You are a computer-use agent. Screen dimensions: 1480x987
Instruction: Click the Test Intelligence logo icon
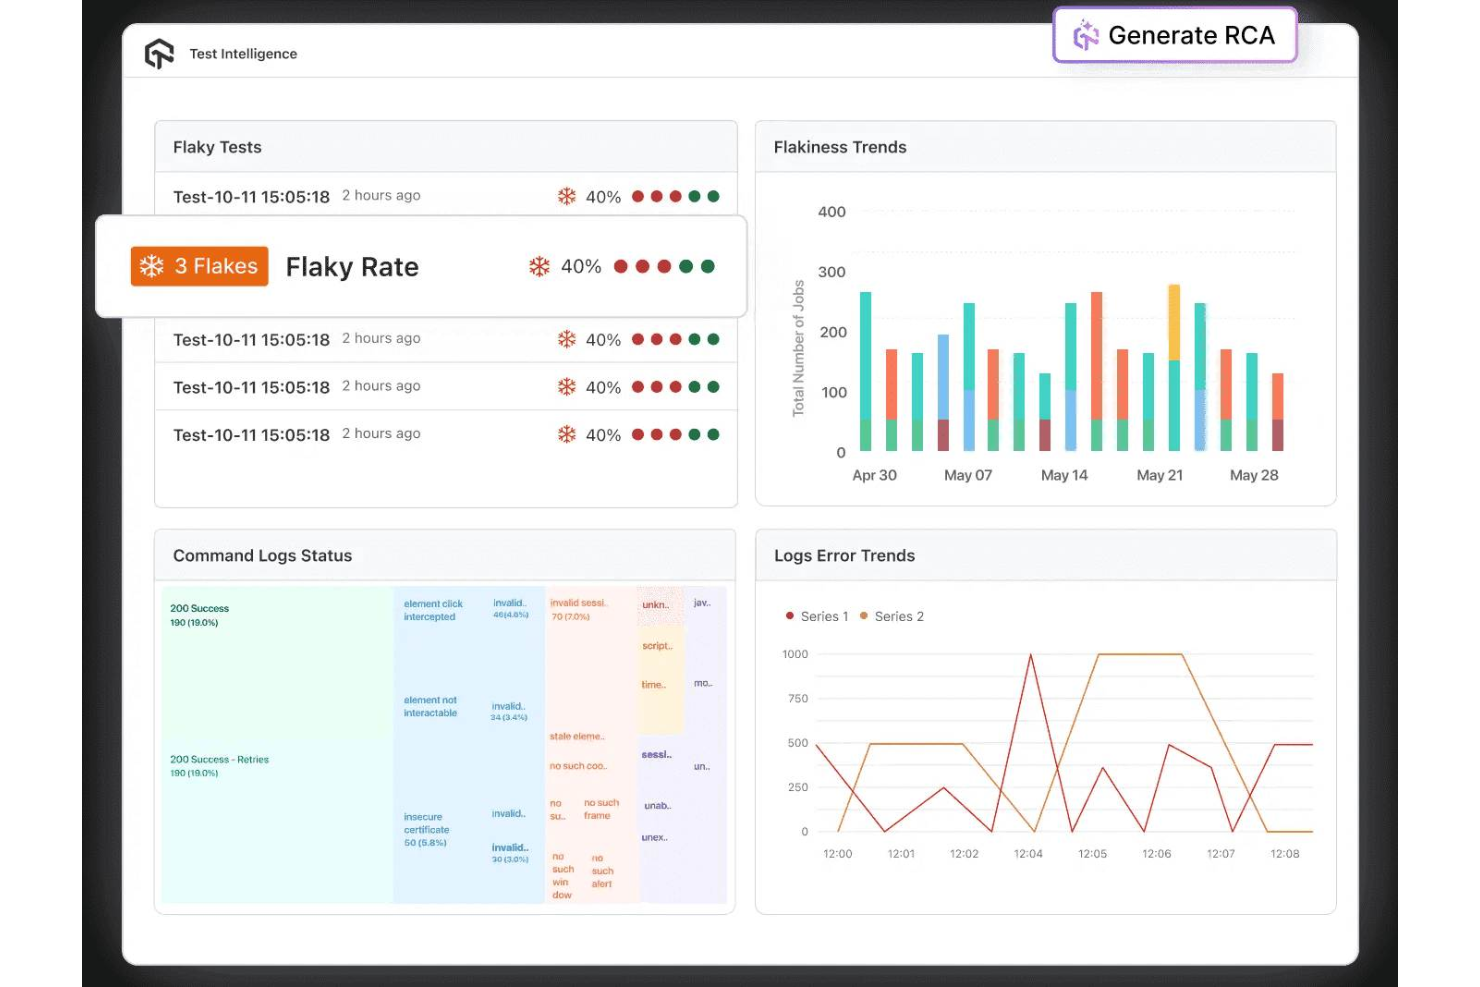160,52
